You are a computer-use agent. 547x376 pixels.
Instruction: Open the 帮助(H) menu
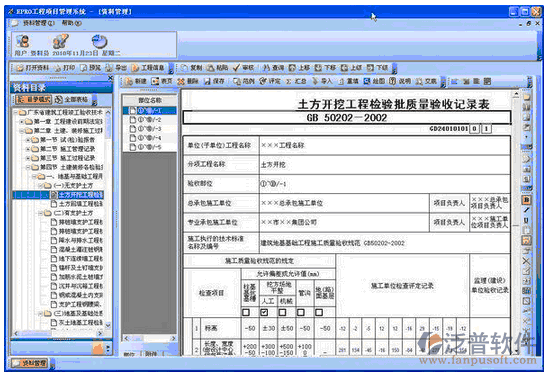pyautogui.click(x=72, y=23)
